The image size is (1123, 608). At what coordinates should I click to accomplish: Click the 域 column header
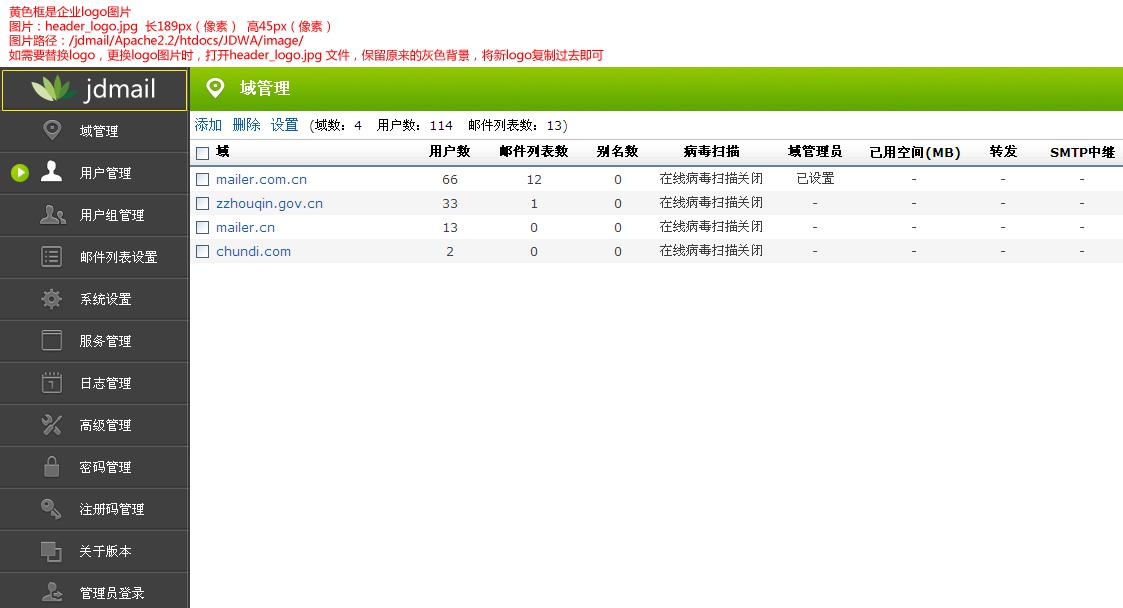point(223,151)
